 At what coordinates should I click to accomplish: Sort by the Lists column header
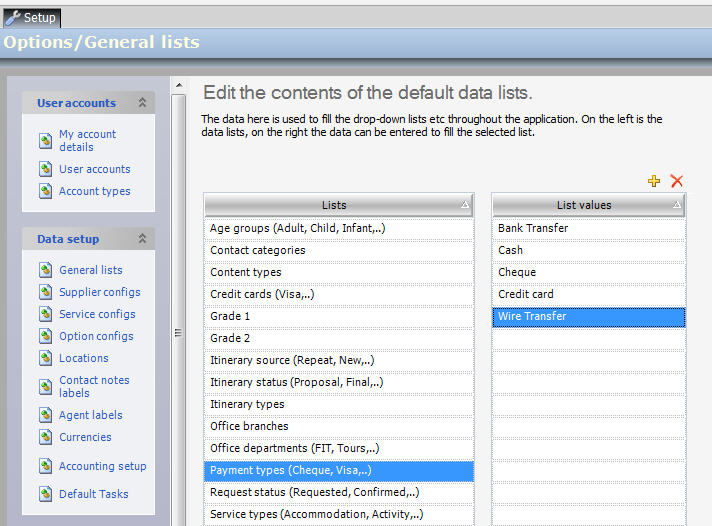click(334, 205)
